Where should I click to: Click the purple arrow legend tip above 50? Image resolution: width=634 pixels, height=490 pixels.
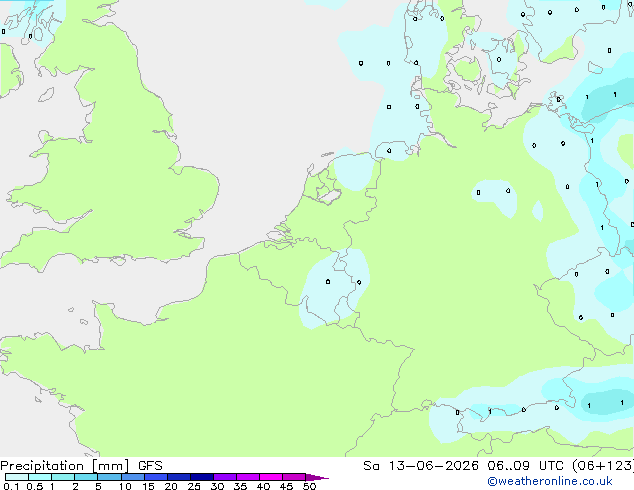tap(317, 477)
